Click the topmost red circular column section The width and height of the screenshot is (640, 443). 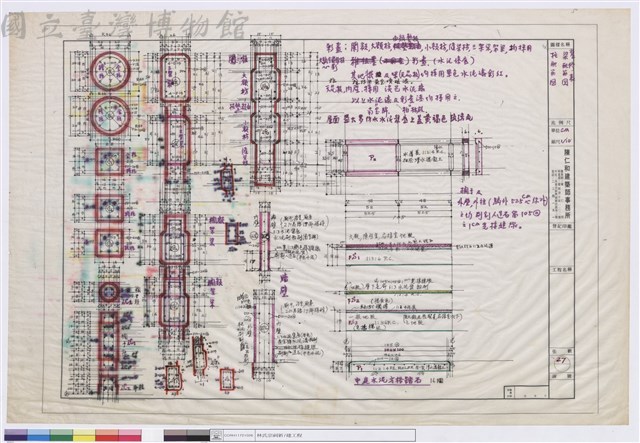pyautogui.click(x=110, y=71)
